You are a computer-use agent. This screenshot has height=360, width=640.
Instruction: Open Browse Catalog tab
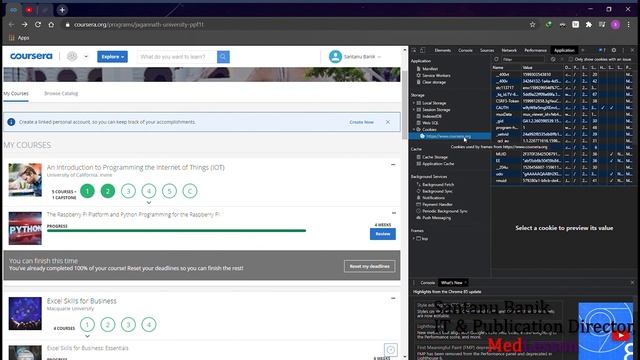pyautogui.click(x=61, y=93)
